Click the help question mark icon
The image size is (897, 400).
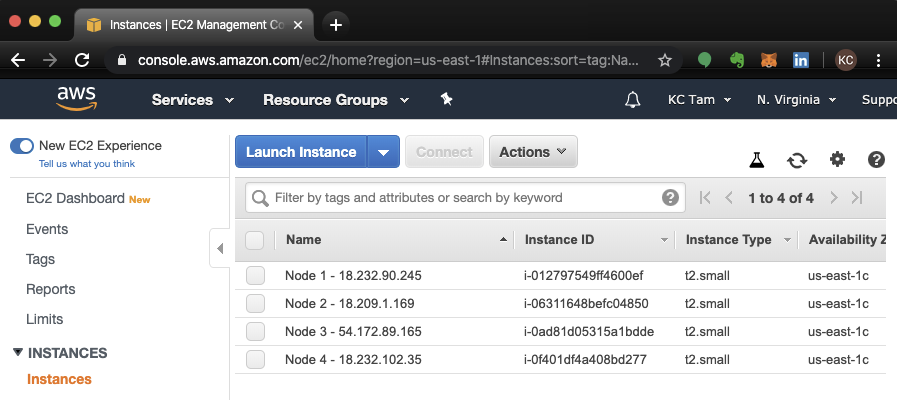click(x=876, y=160)
